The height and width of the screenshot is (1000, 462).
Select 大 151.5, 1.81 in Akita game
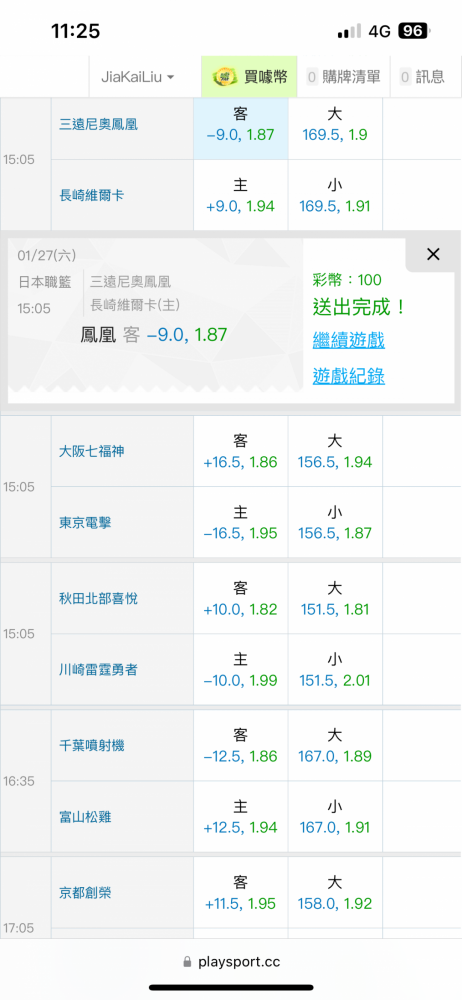[x=335, y=598]
